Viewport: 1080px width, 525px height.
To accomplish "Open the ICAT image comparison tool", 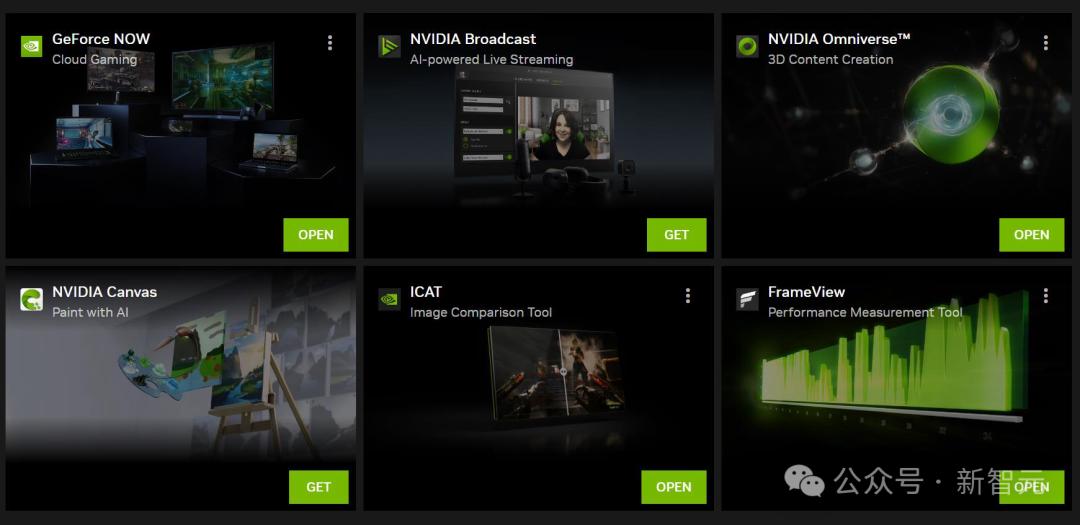I will pos(674,487).
